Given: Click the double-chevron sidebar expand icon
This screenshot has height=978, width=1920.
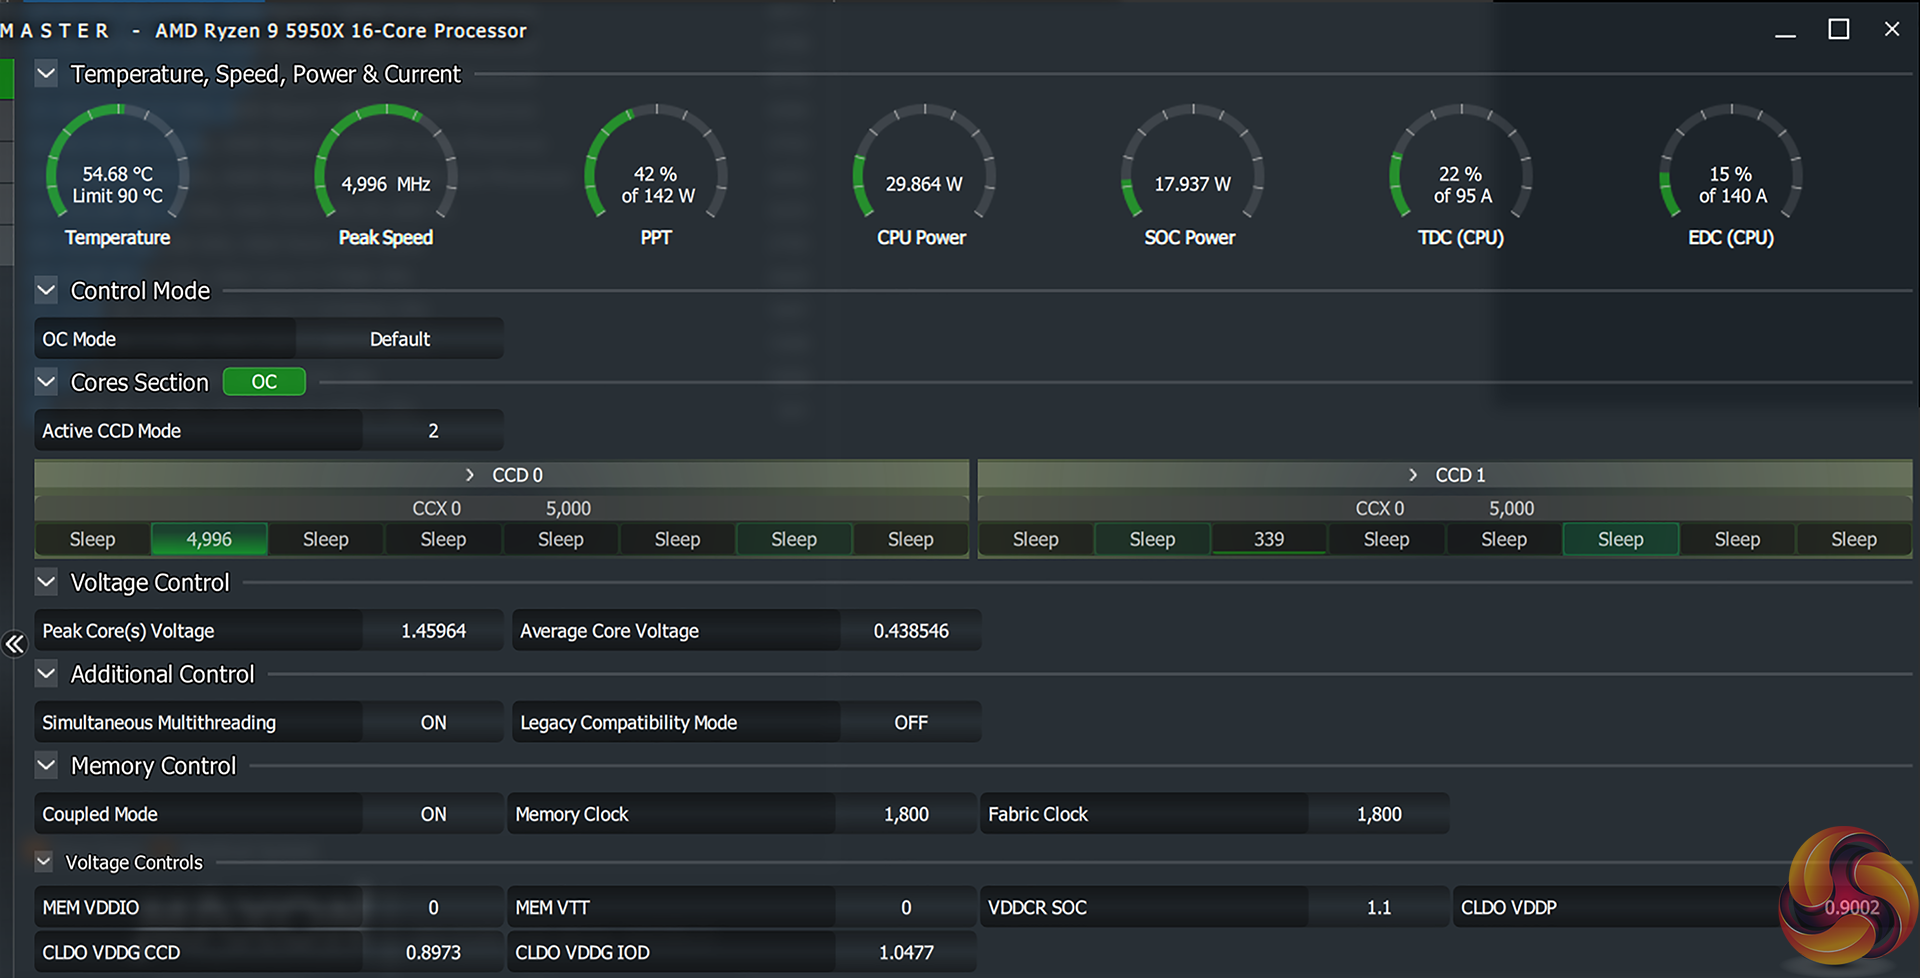Looking at the screenshot, I should coord(14,644).
